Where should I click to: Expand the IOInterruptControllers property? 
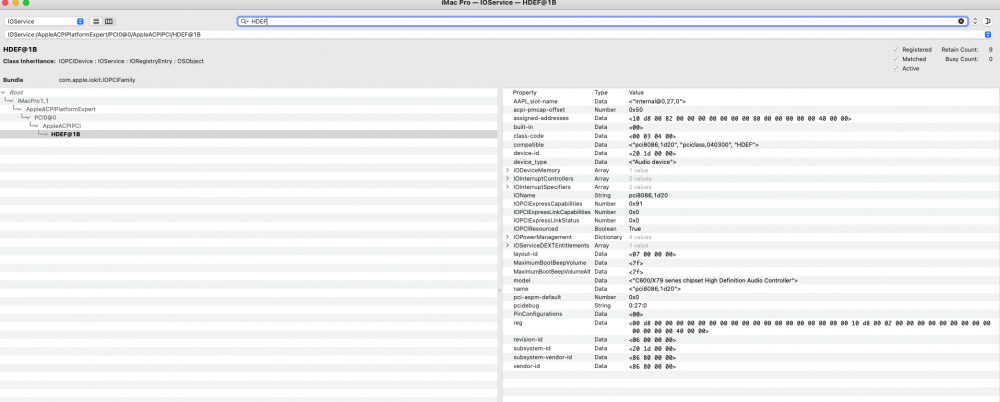coord(508,179)
